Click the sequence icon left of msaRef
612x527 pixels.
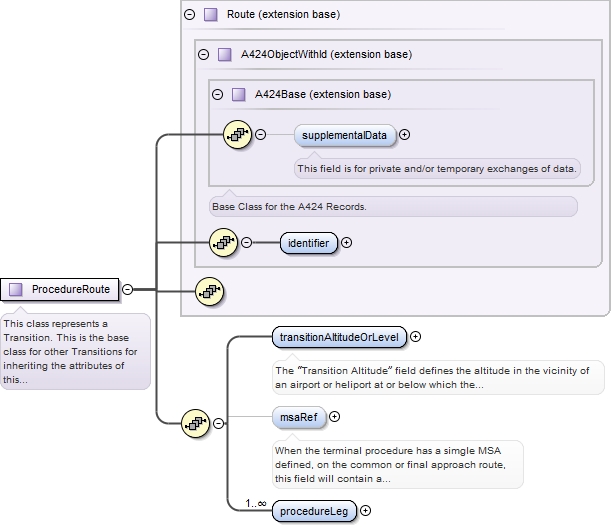click(196, 423)
